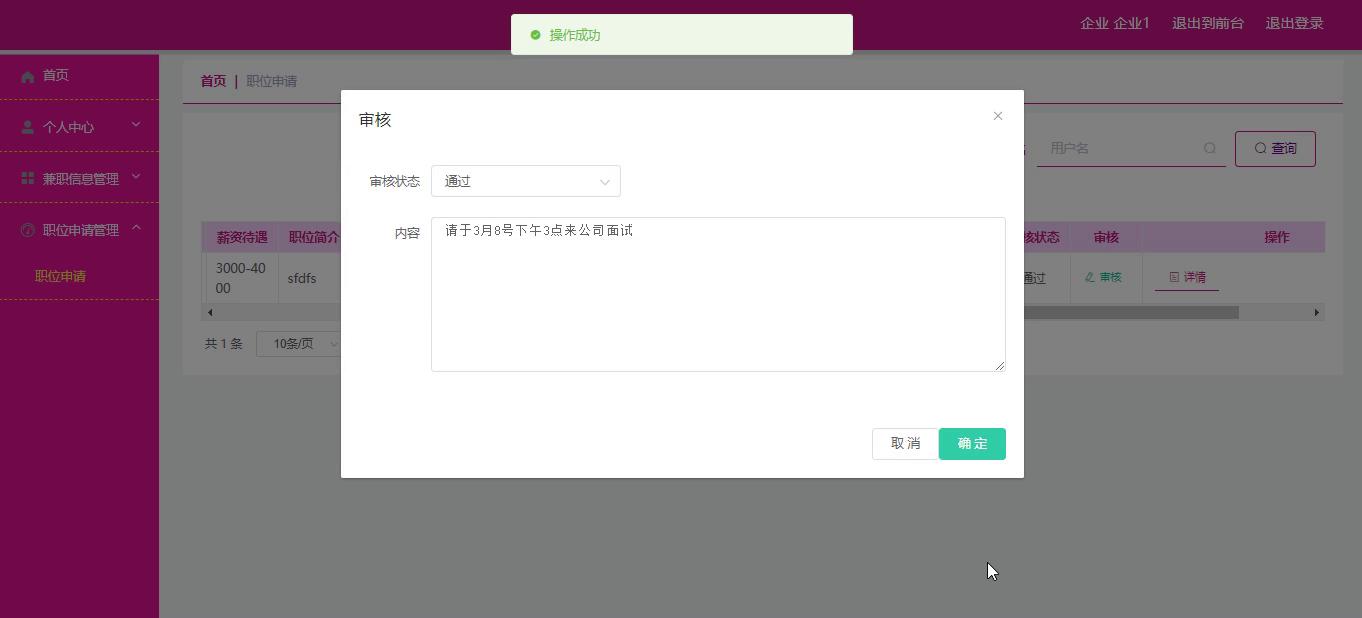
Task: Expand the 个人中心 menu chevron
Action: pos(136,125)
